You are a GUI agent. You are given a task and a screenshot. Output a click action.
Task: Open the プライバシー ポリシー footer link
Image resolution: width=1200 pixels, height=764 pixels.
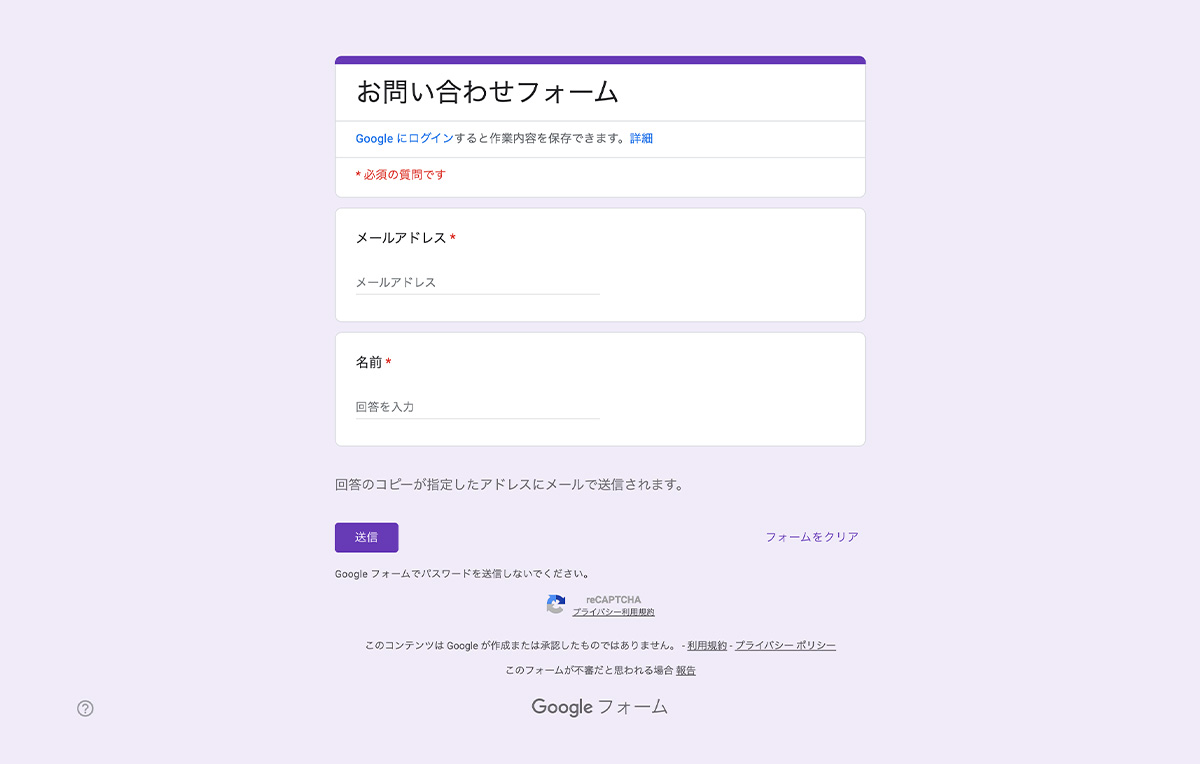tap(785, 646)
